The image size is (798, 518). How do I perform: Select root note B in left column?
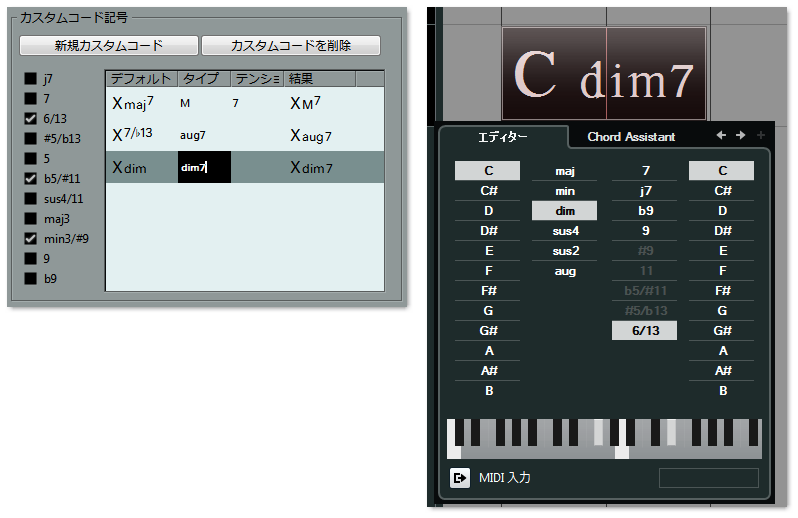coord(488,391)
